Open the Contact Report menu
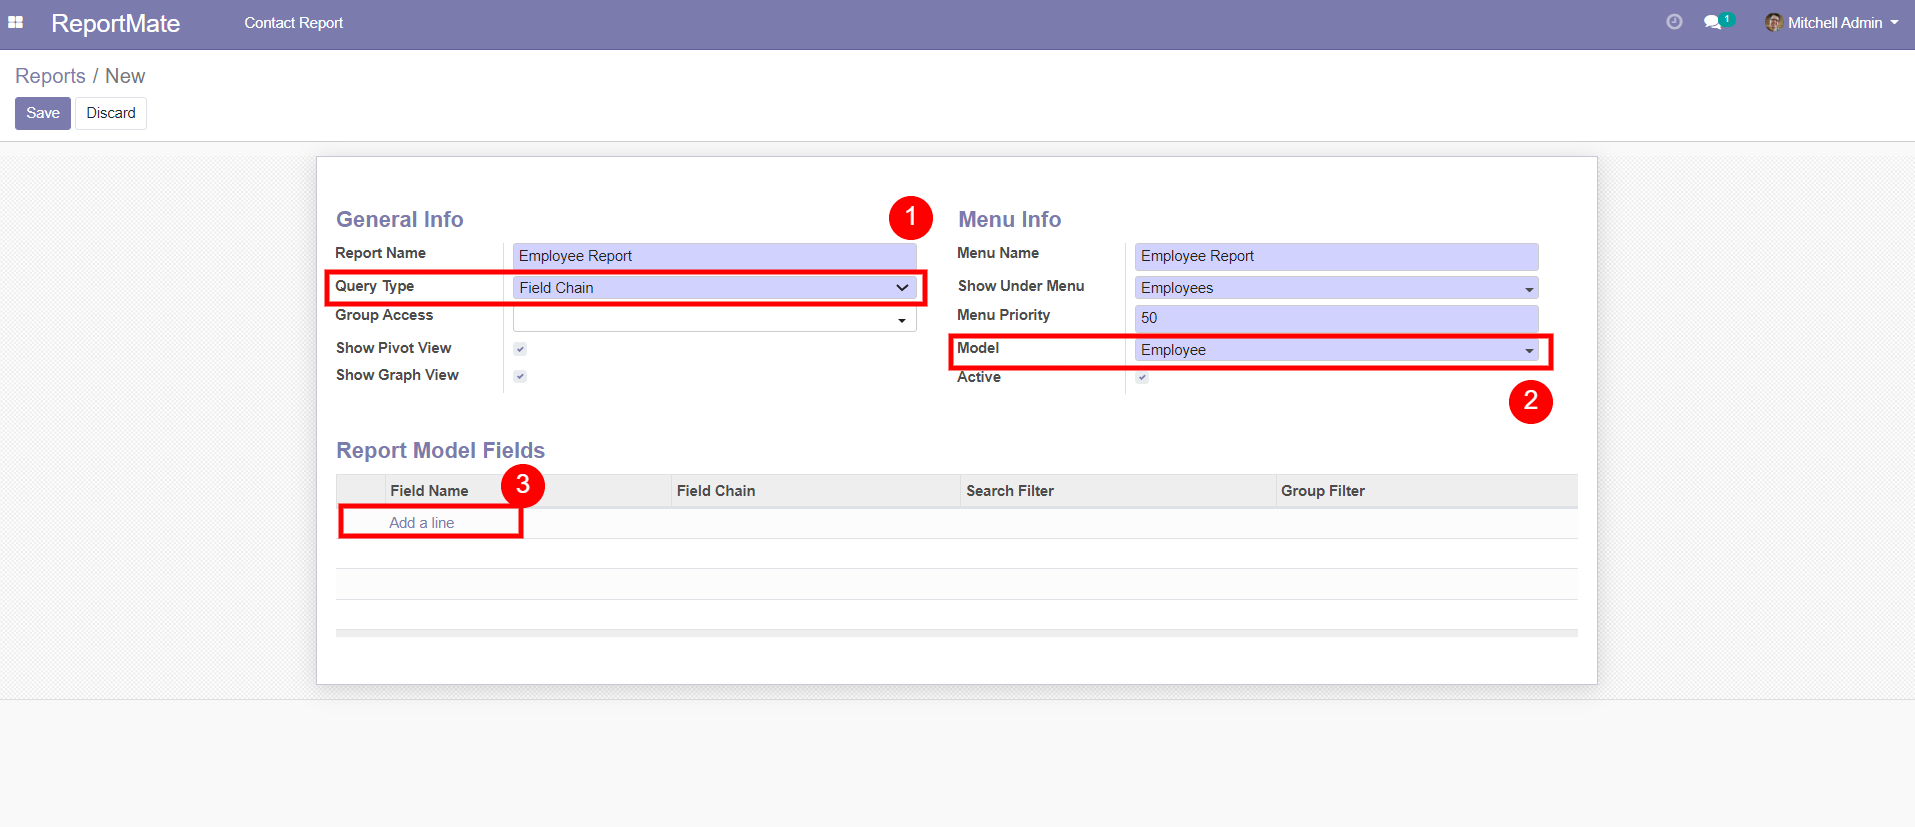 point(293,23)
